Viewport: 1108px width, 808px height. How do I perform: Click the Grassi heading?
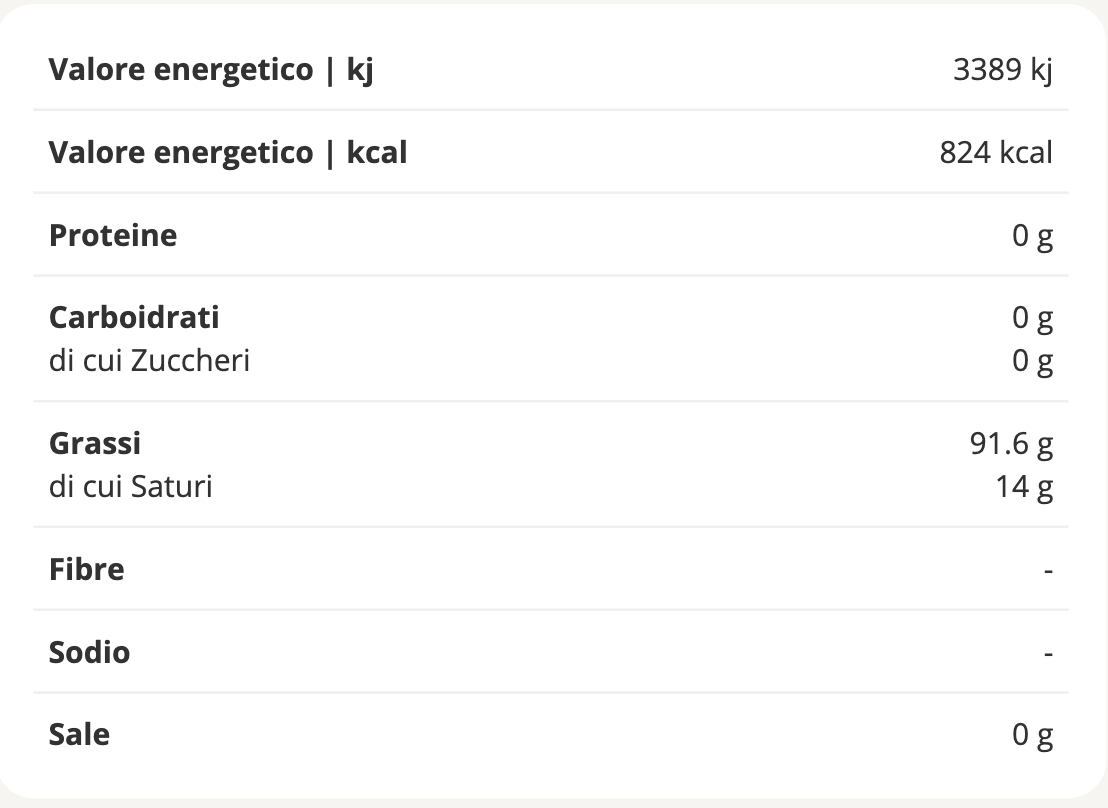[95, 443]
